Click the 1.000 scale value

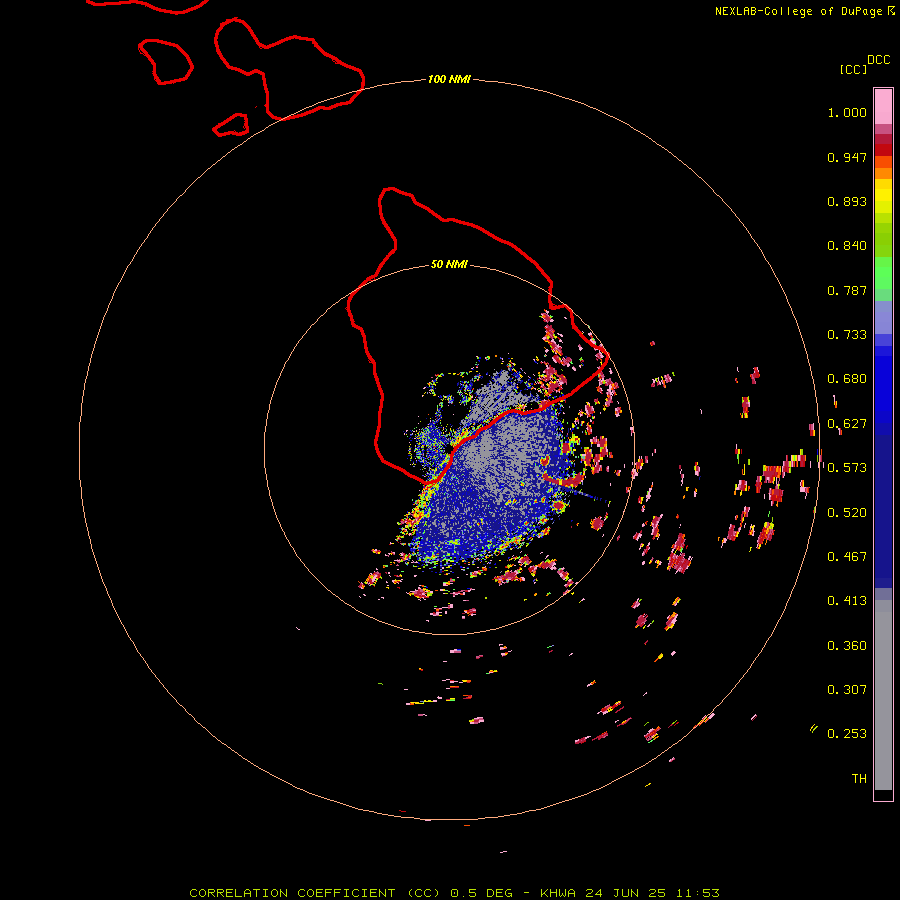coord(847,112)
